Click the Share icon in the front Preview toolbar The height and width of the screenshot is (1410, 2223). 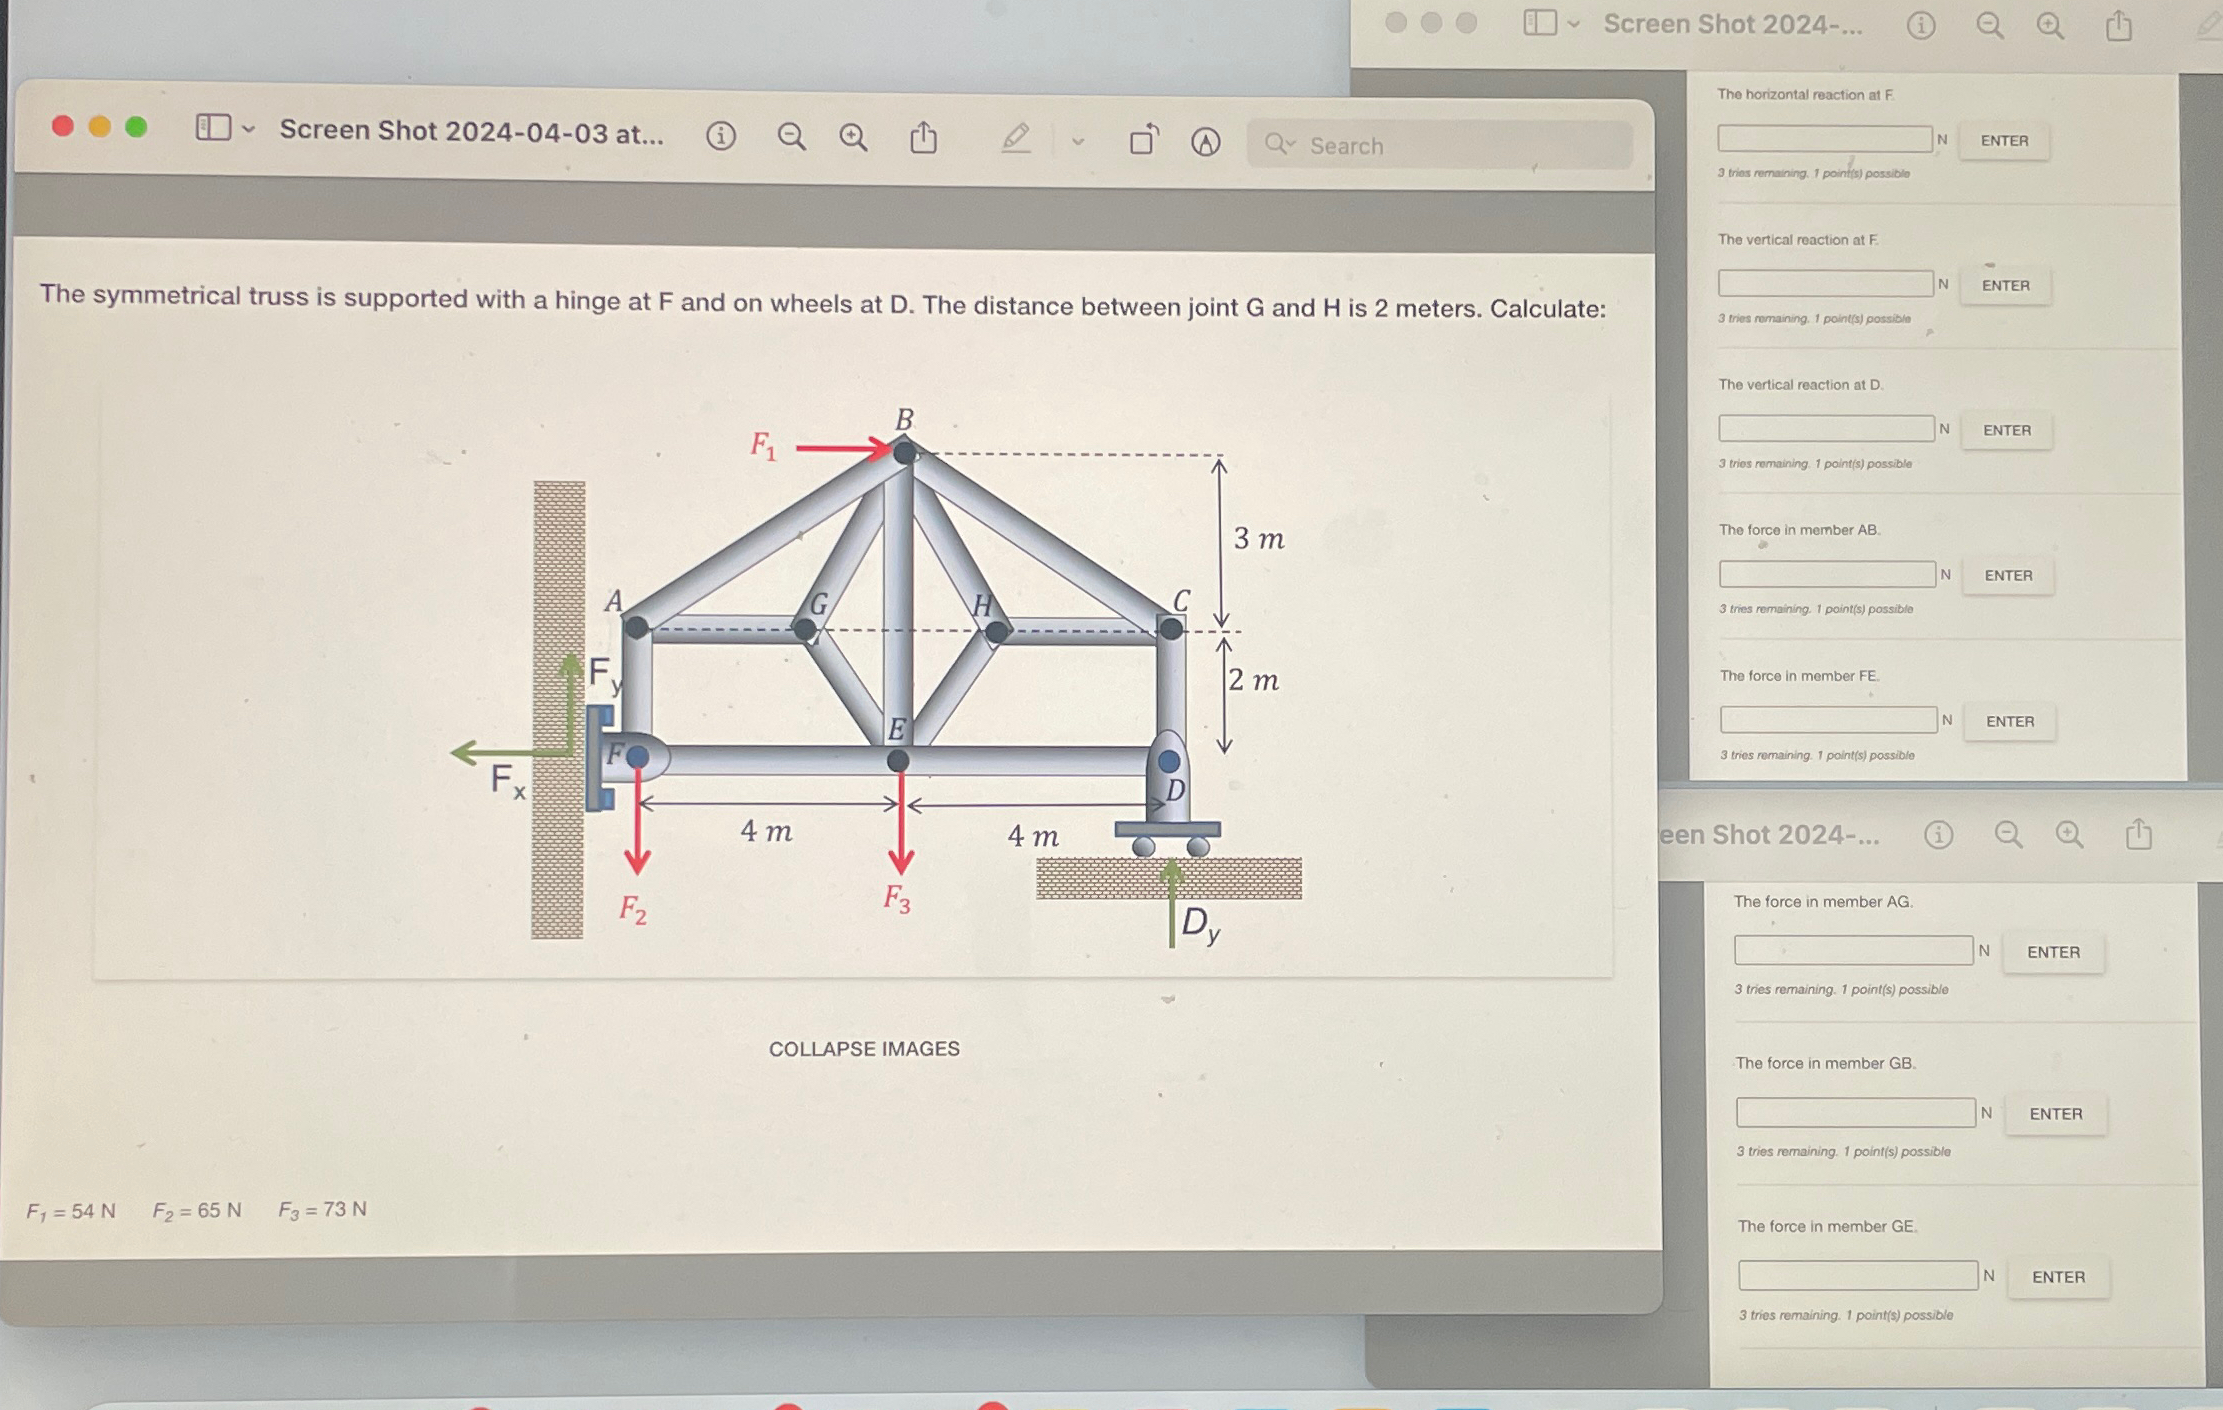pyautogui.click(x=924, y=137)
